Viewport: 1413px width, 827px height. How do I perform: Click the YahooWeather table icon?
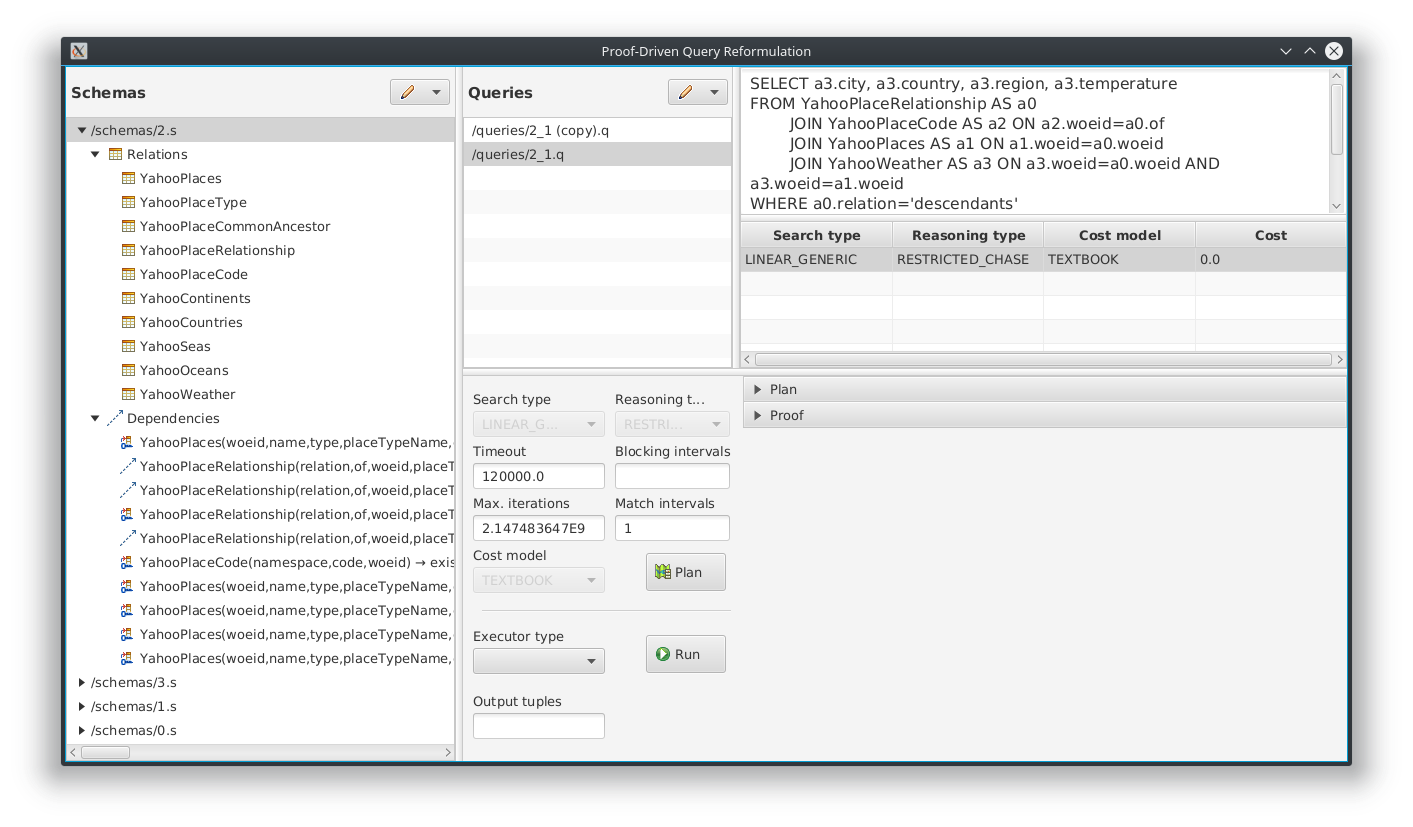[128, 394]
